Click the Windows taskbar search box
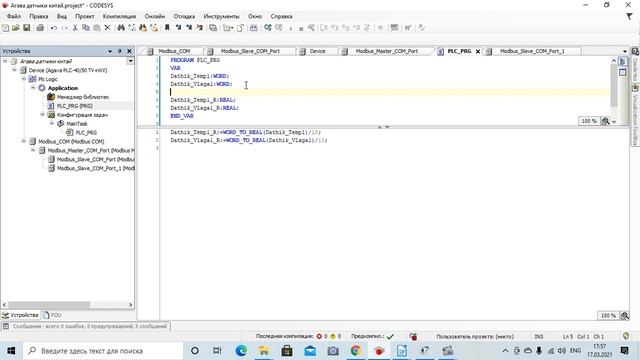Viewport: 640px width, 360px height. (x=103, y=351)
